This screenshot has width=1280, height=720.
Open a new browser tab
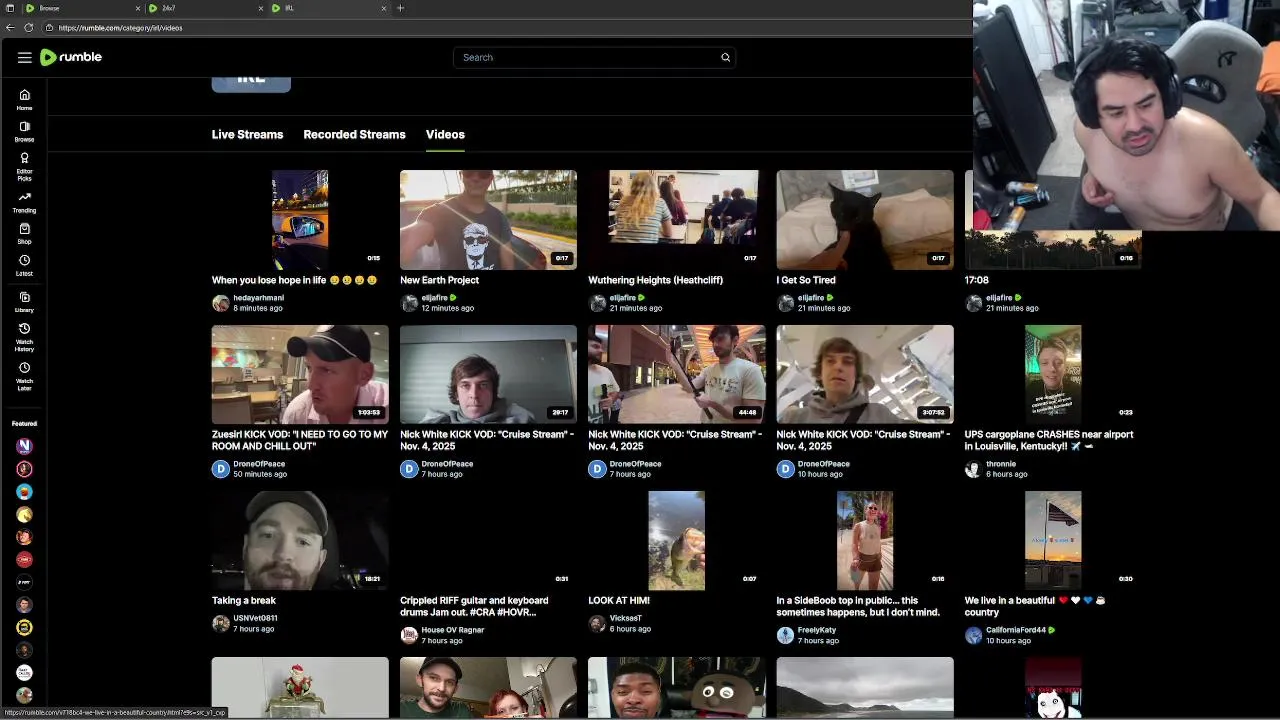400,8
